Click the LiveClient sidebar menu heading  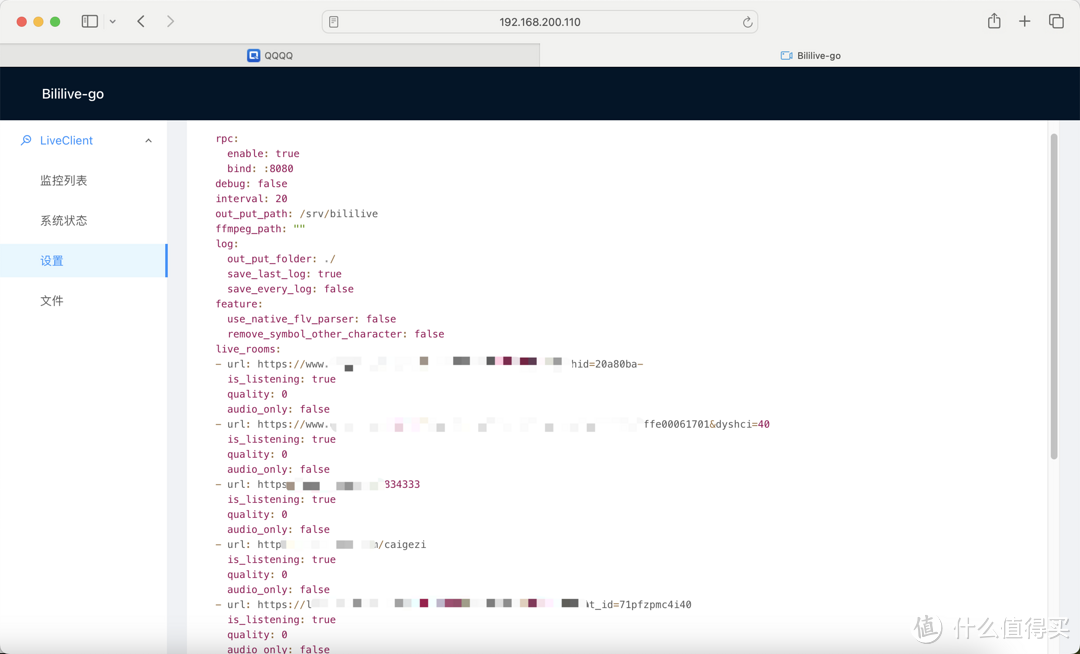click(x=66, y=141)
